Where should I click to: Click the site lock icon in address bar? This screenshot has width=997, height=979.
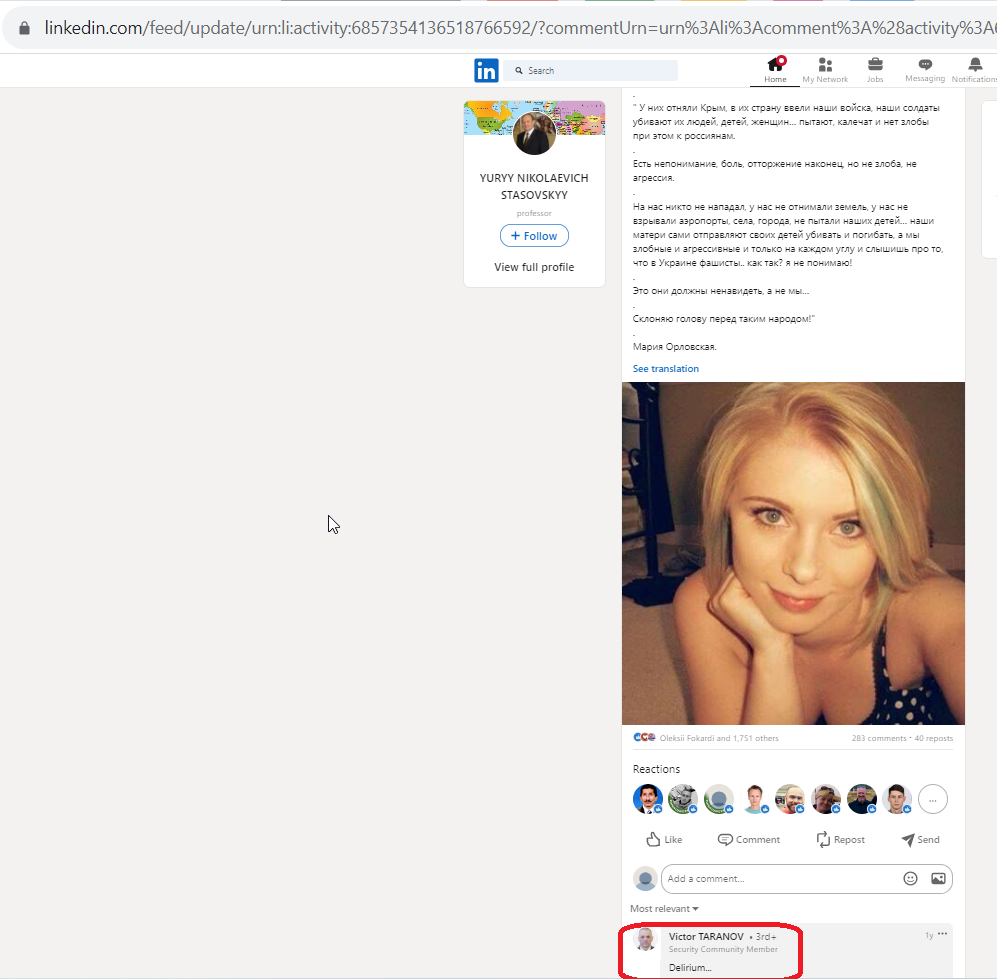24,28
